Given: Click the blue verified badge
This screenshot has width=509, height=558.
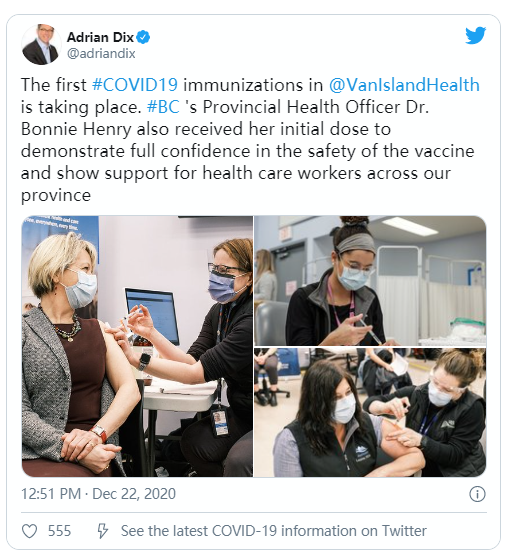Looking at the screenshot, I should click(x=143, y=37).
